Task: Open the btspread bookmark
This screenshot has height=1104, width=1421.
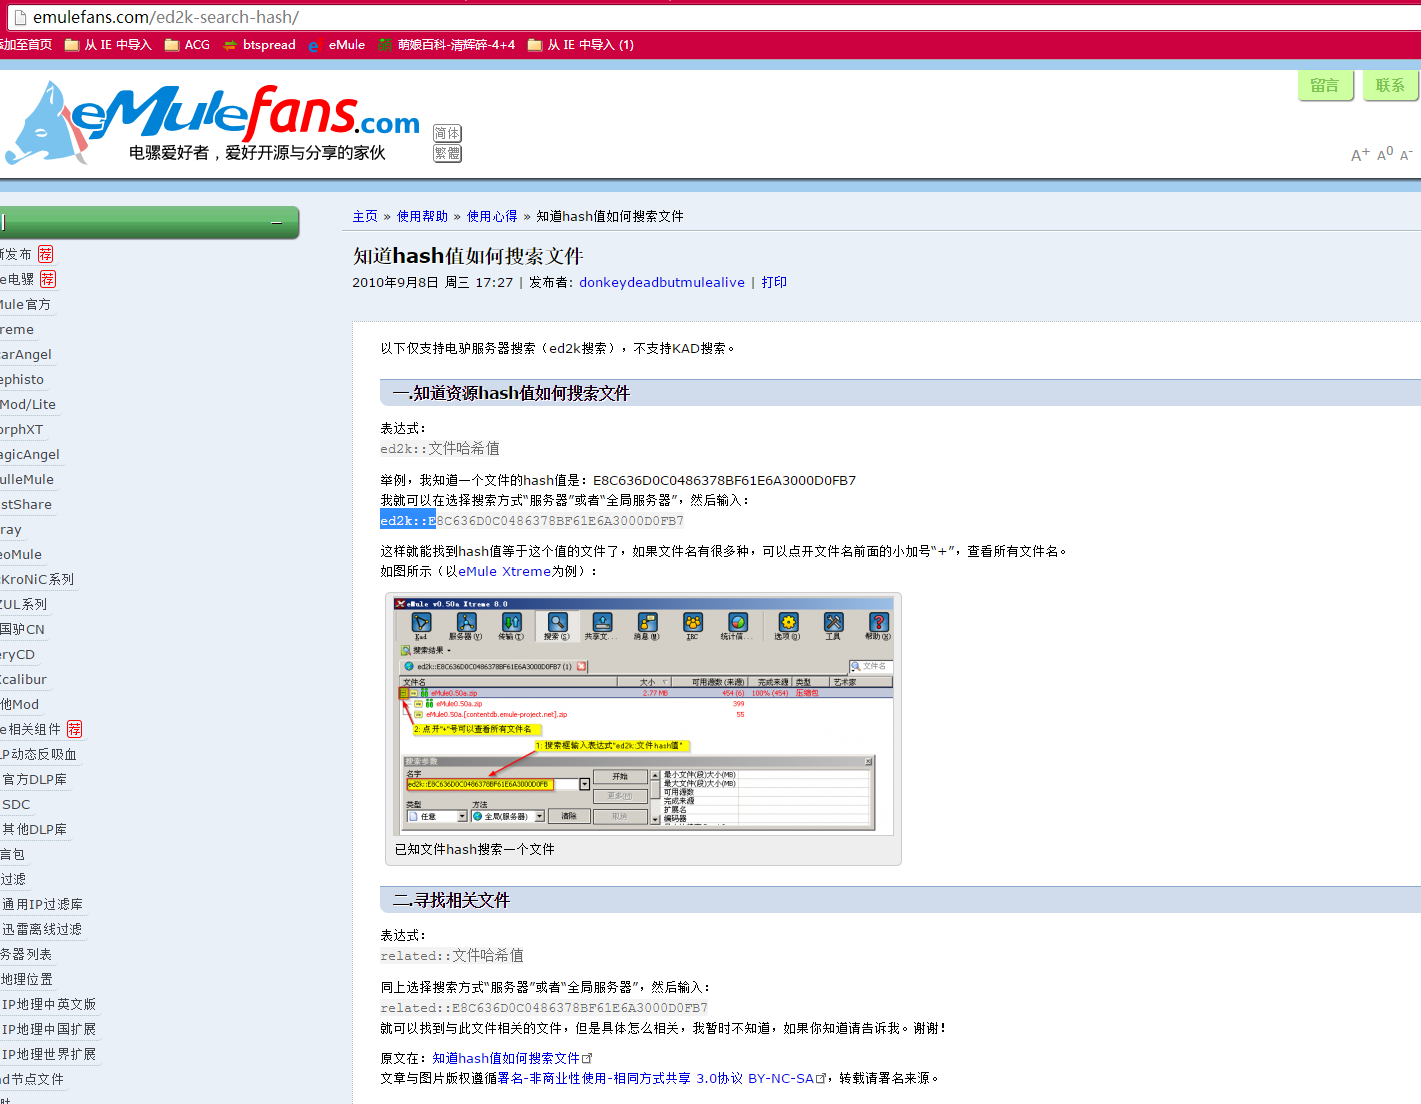Action: (259, 45)
